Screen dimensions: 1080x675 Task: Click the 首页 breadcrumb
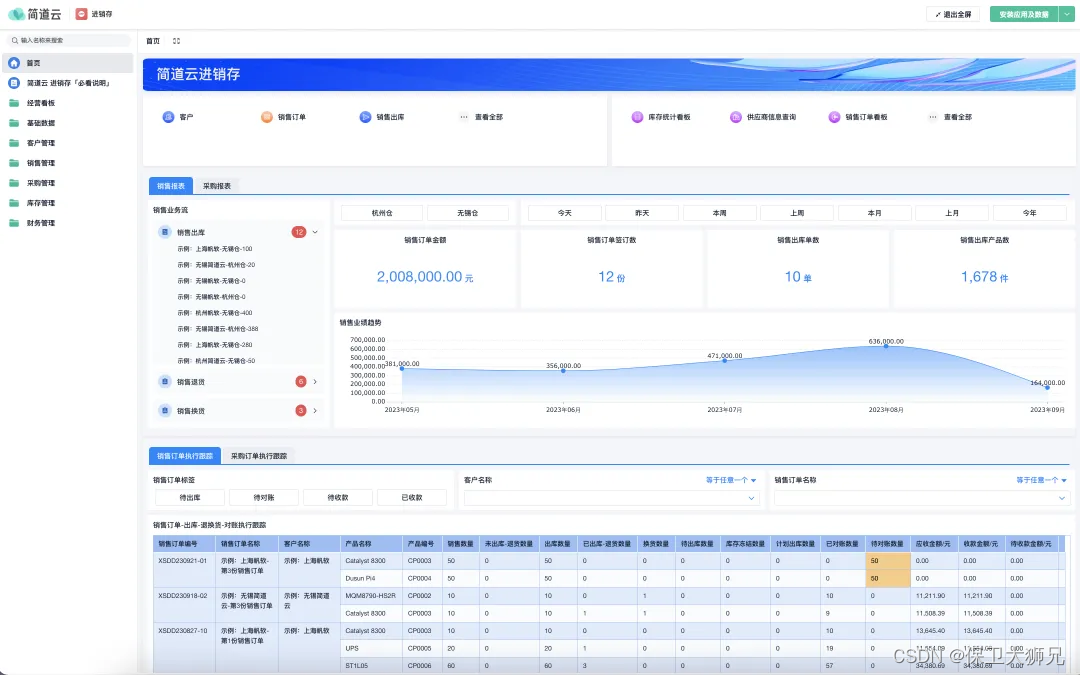[x=153, y=41]
